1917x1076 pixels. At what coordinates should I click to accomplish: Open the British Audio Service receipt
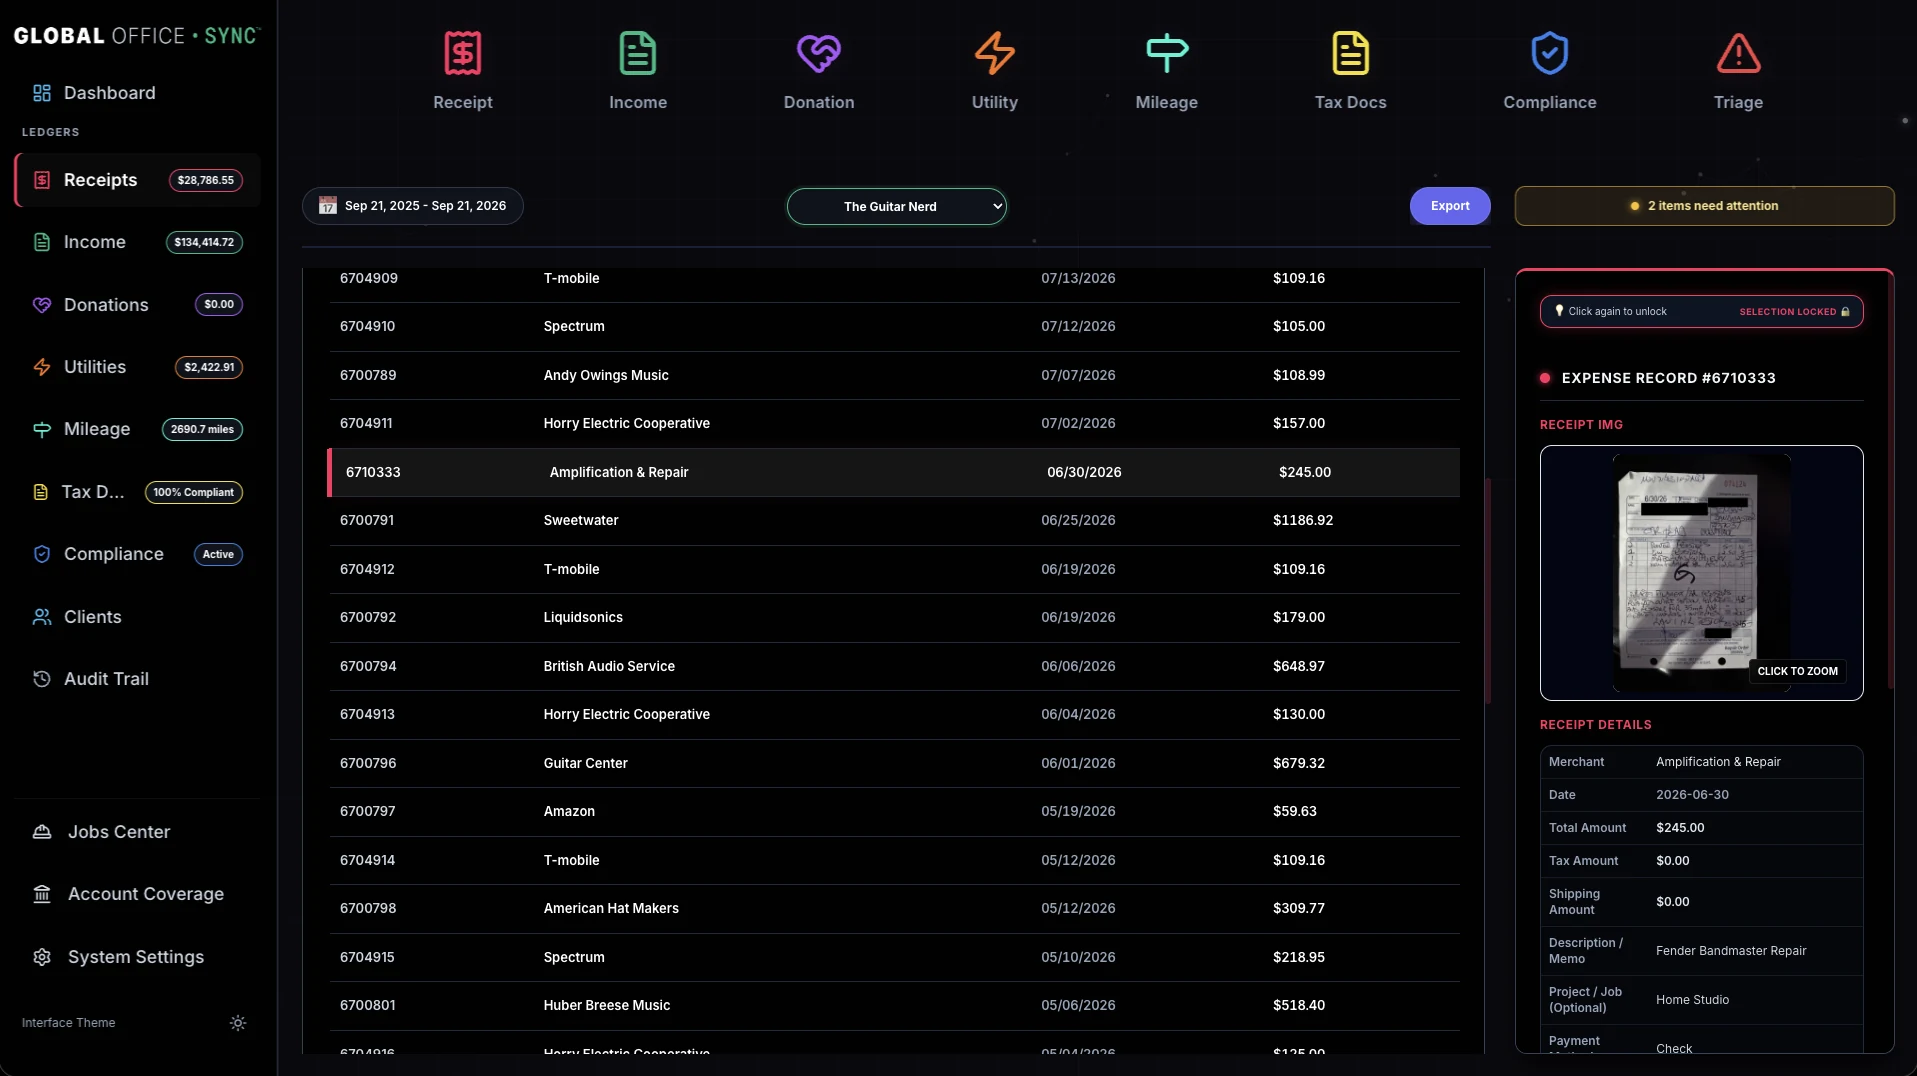click(x=894, y=666)
